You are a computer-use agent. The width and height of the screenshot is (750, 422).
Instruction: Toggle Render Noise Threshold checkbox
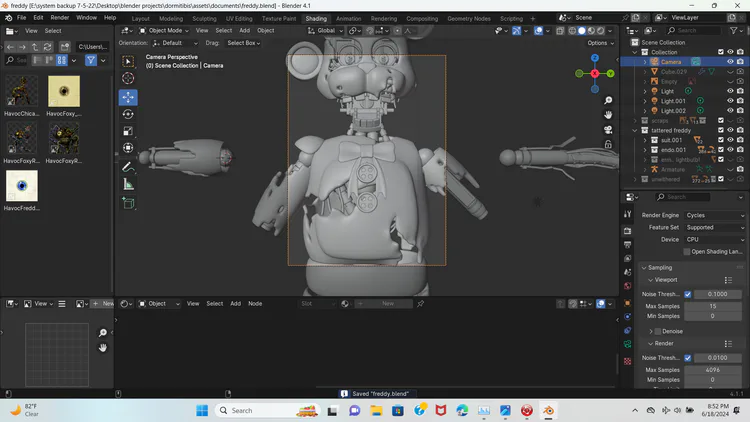tap(687, 358)
